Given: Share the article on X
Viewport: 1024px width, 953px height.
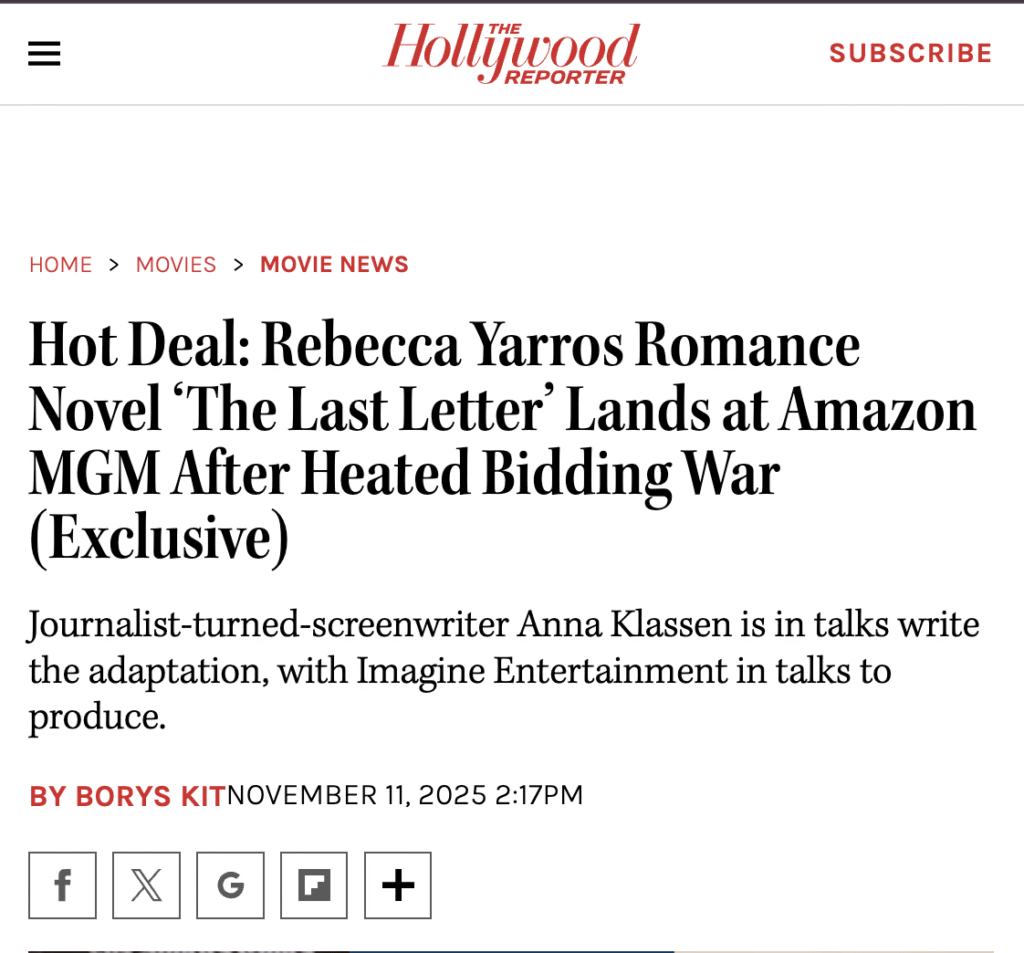Looking at the screenshot, I should (x=146, y=885).
